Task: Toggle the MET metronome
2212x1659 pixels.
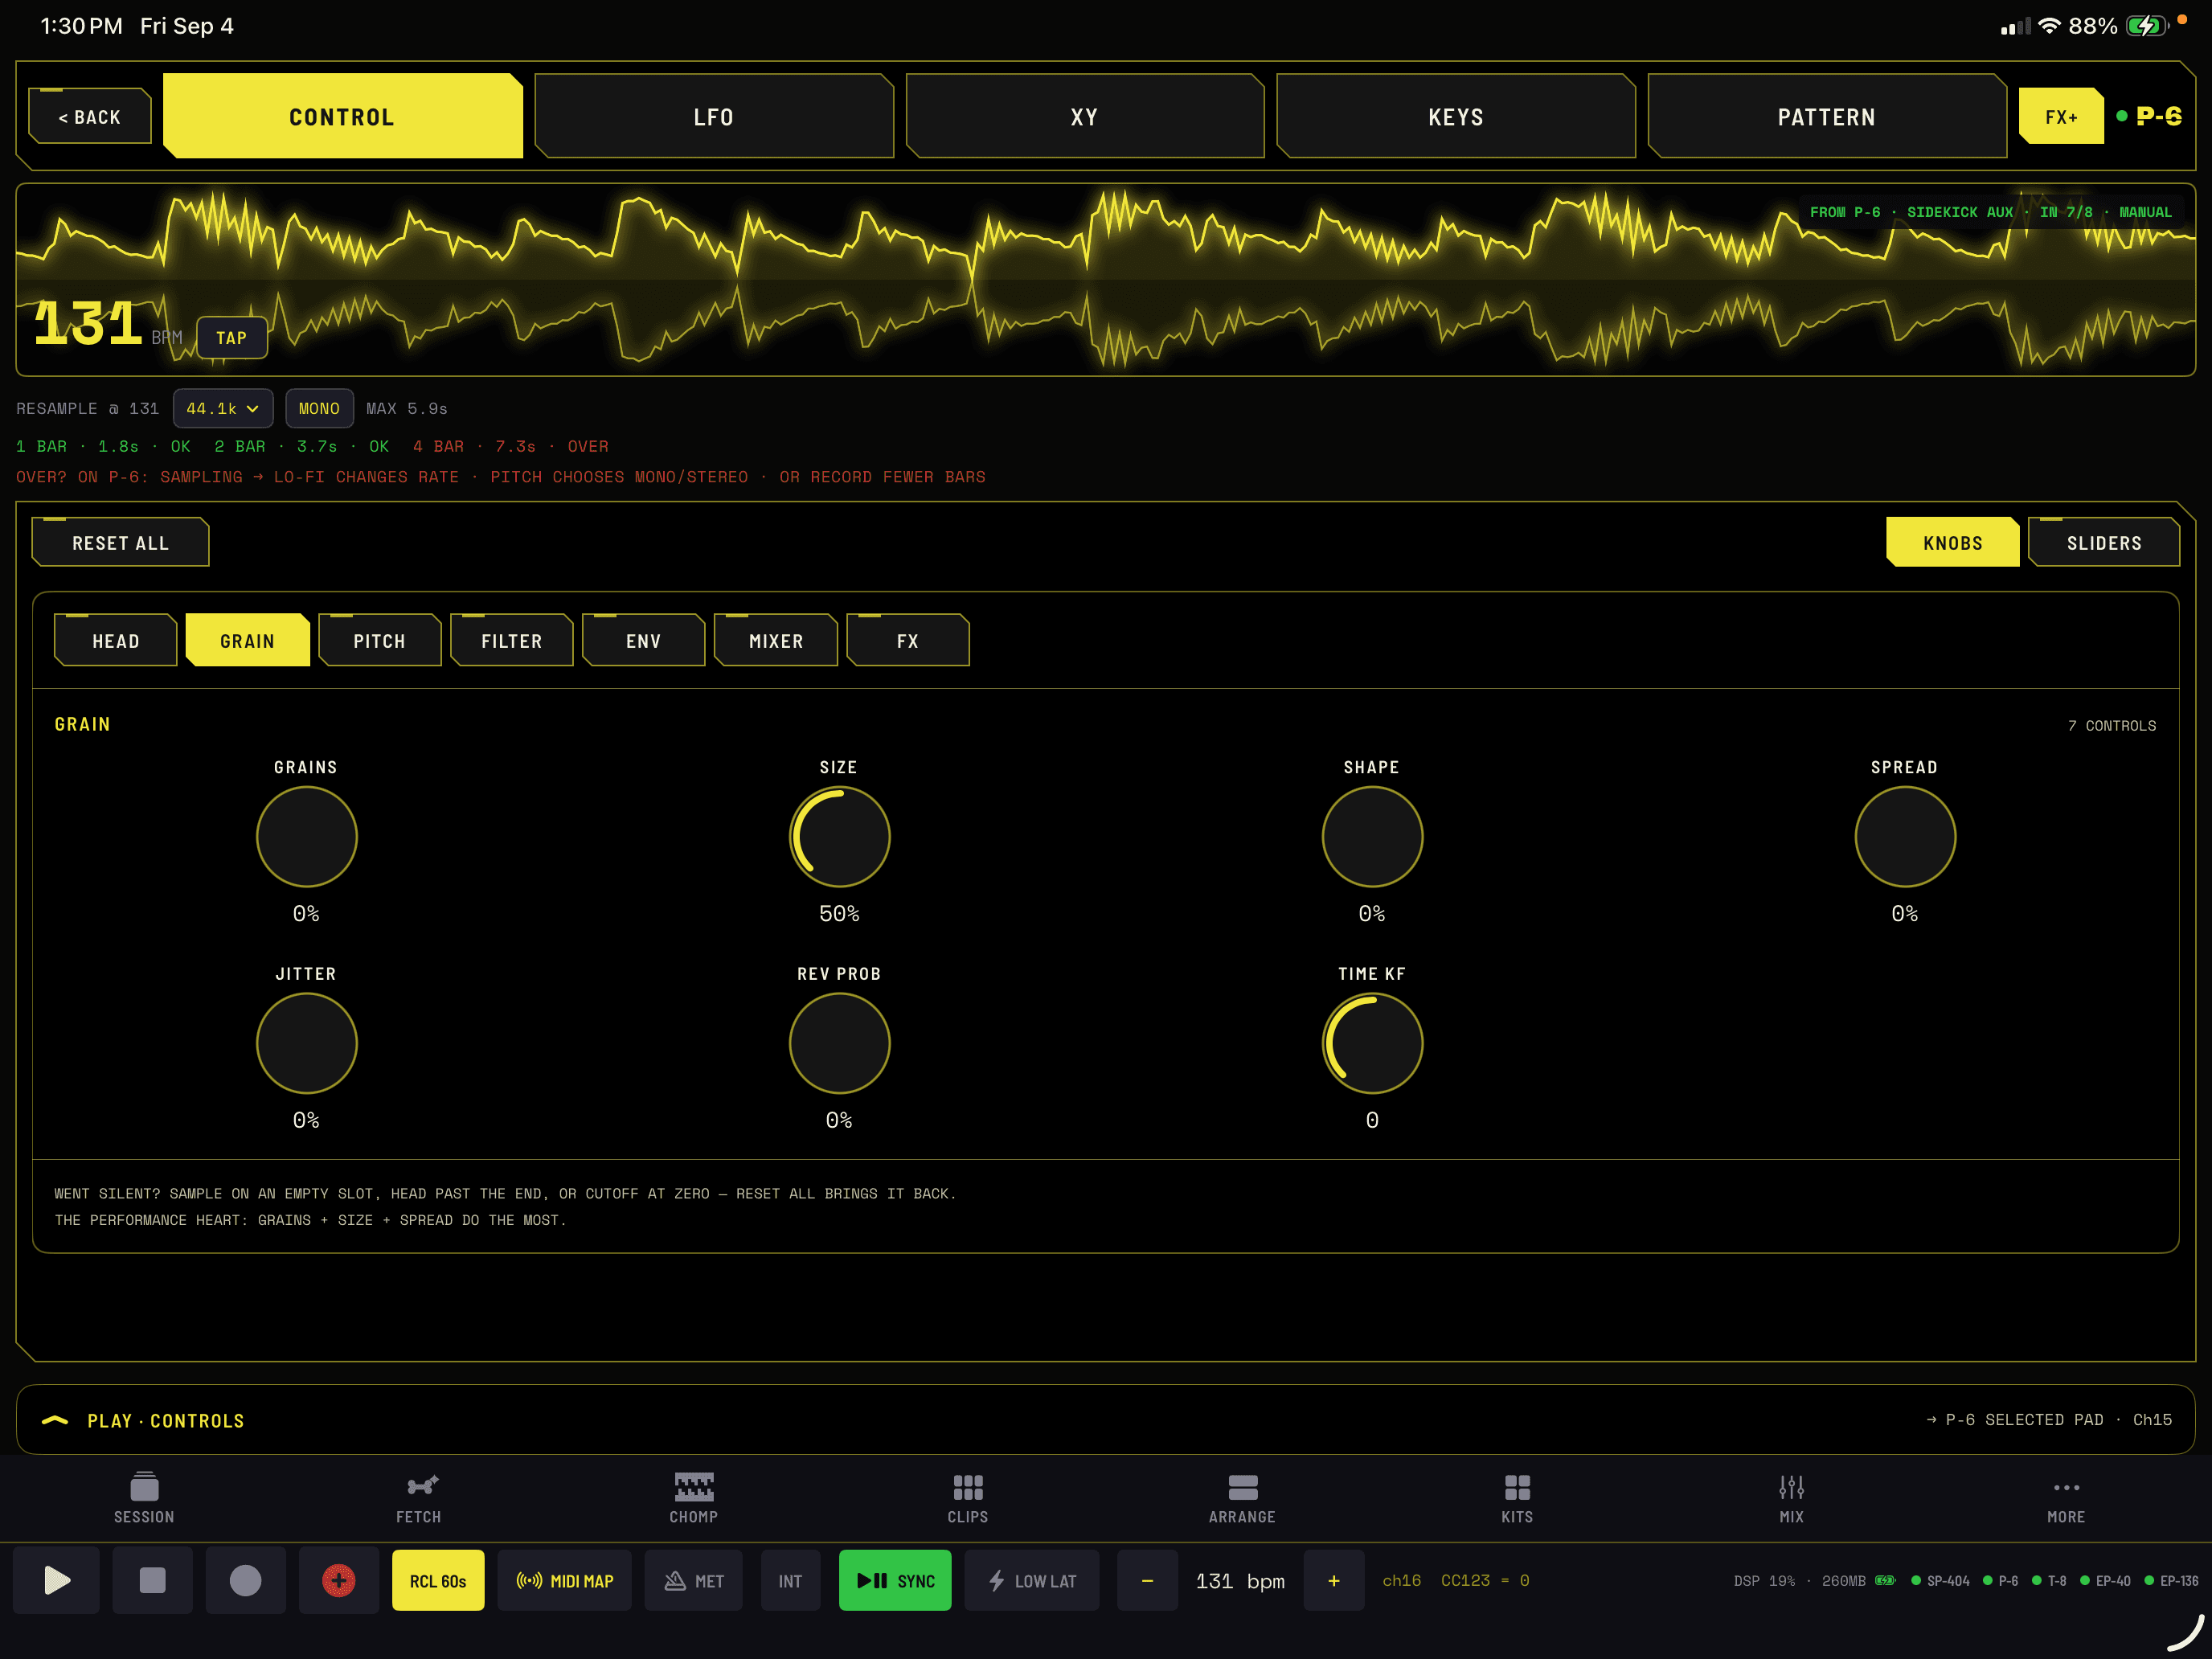Action: 693,1581
